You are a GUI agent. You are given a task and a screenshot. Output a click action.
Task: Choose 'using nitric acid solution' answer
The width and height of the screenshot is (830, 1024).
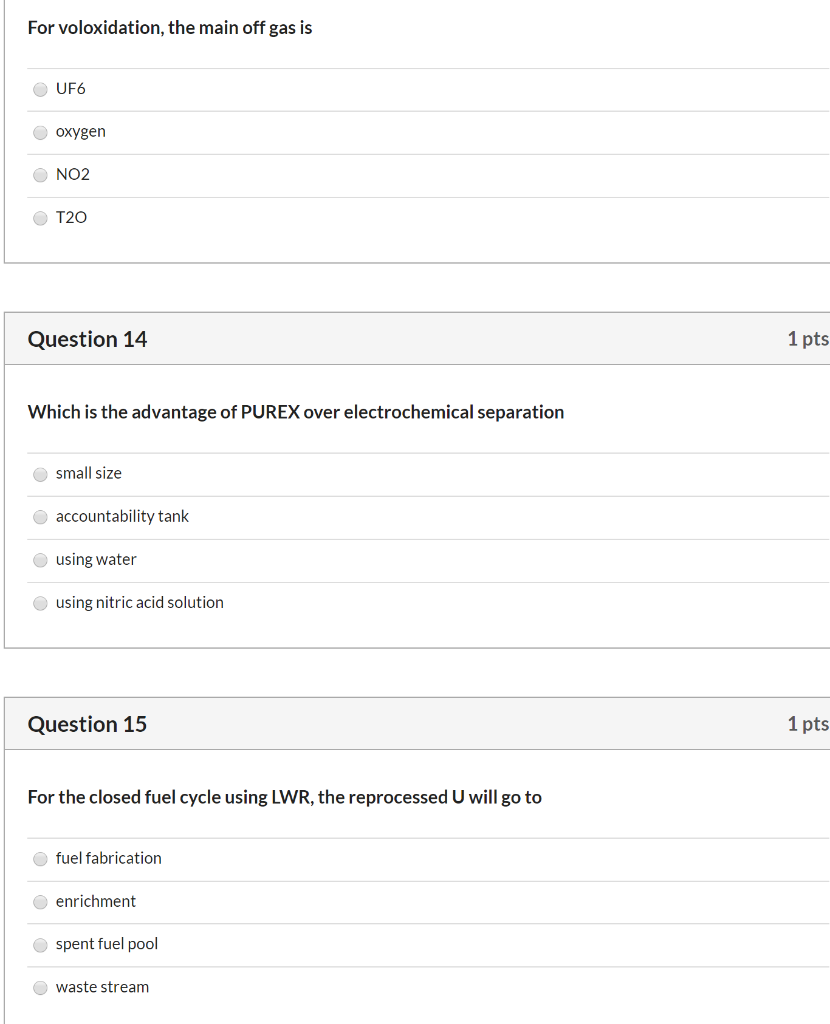coord(40,603)
